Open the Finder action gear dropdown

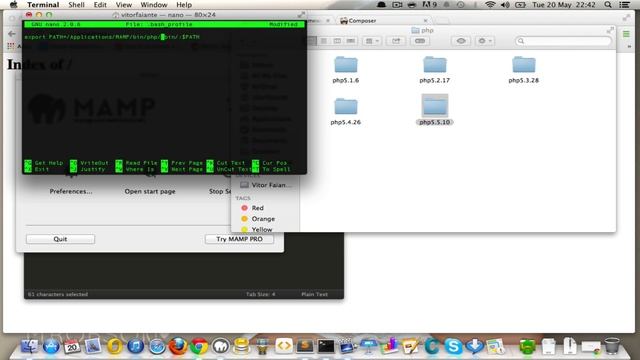pyautogui.click(x=484, y=41)
